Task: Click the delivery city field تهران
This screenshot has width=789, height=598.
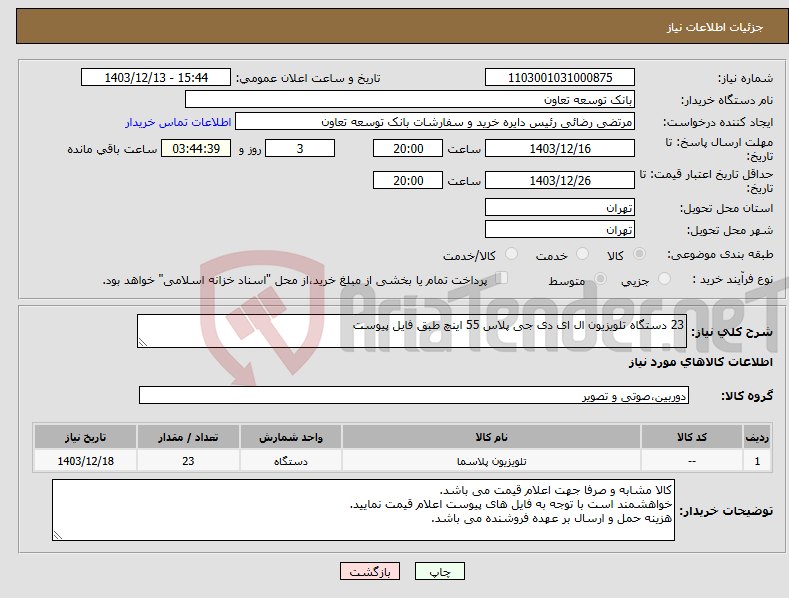Action: click(560, 230)
